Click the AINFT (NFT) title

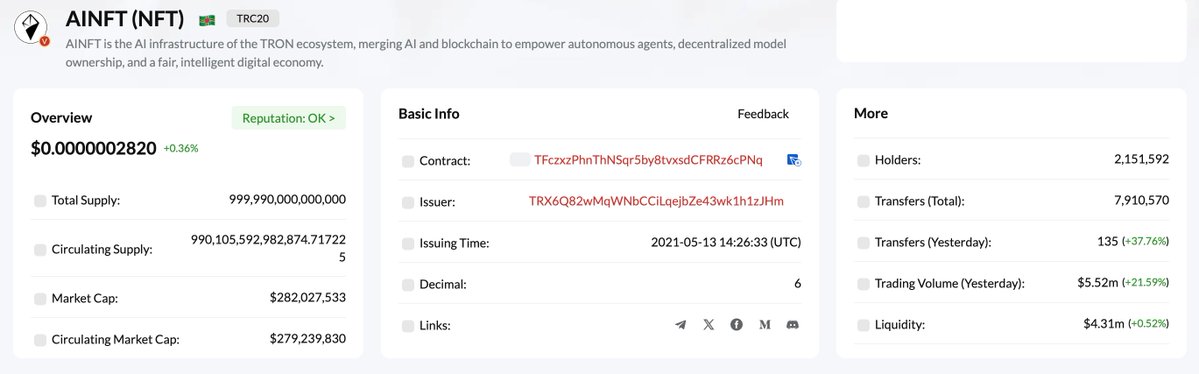(125, 18)
